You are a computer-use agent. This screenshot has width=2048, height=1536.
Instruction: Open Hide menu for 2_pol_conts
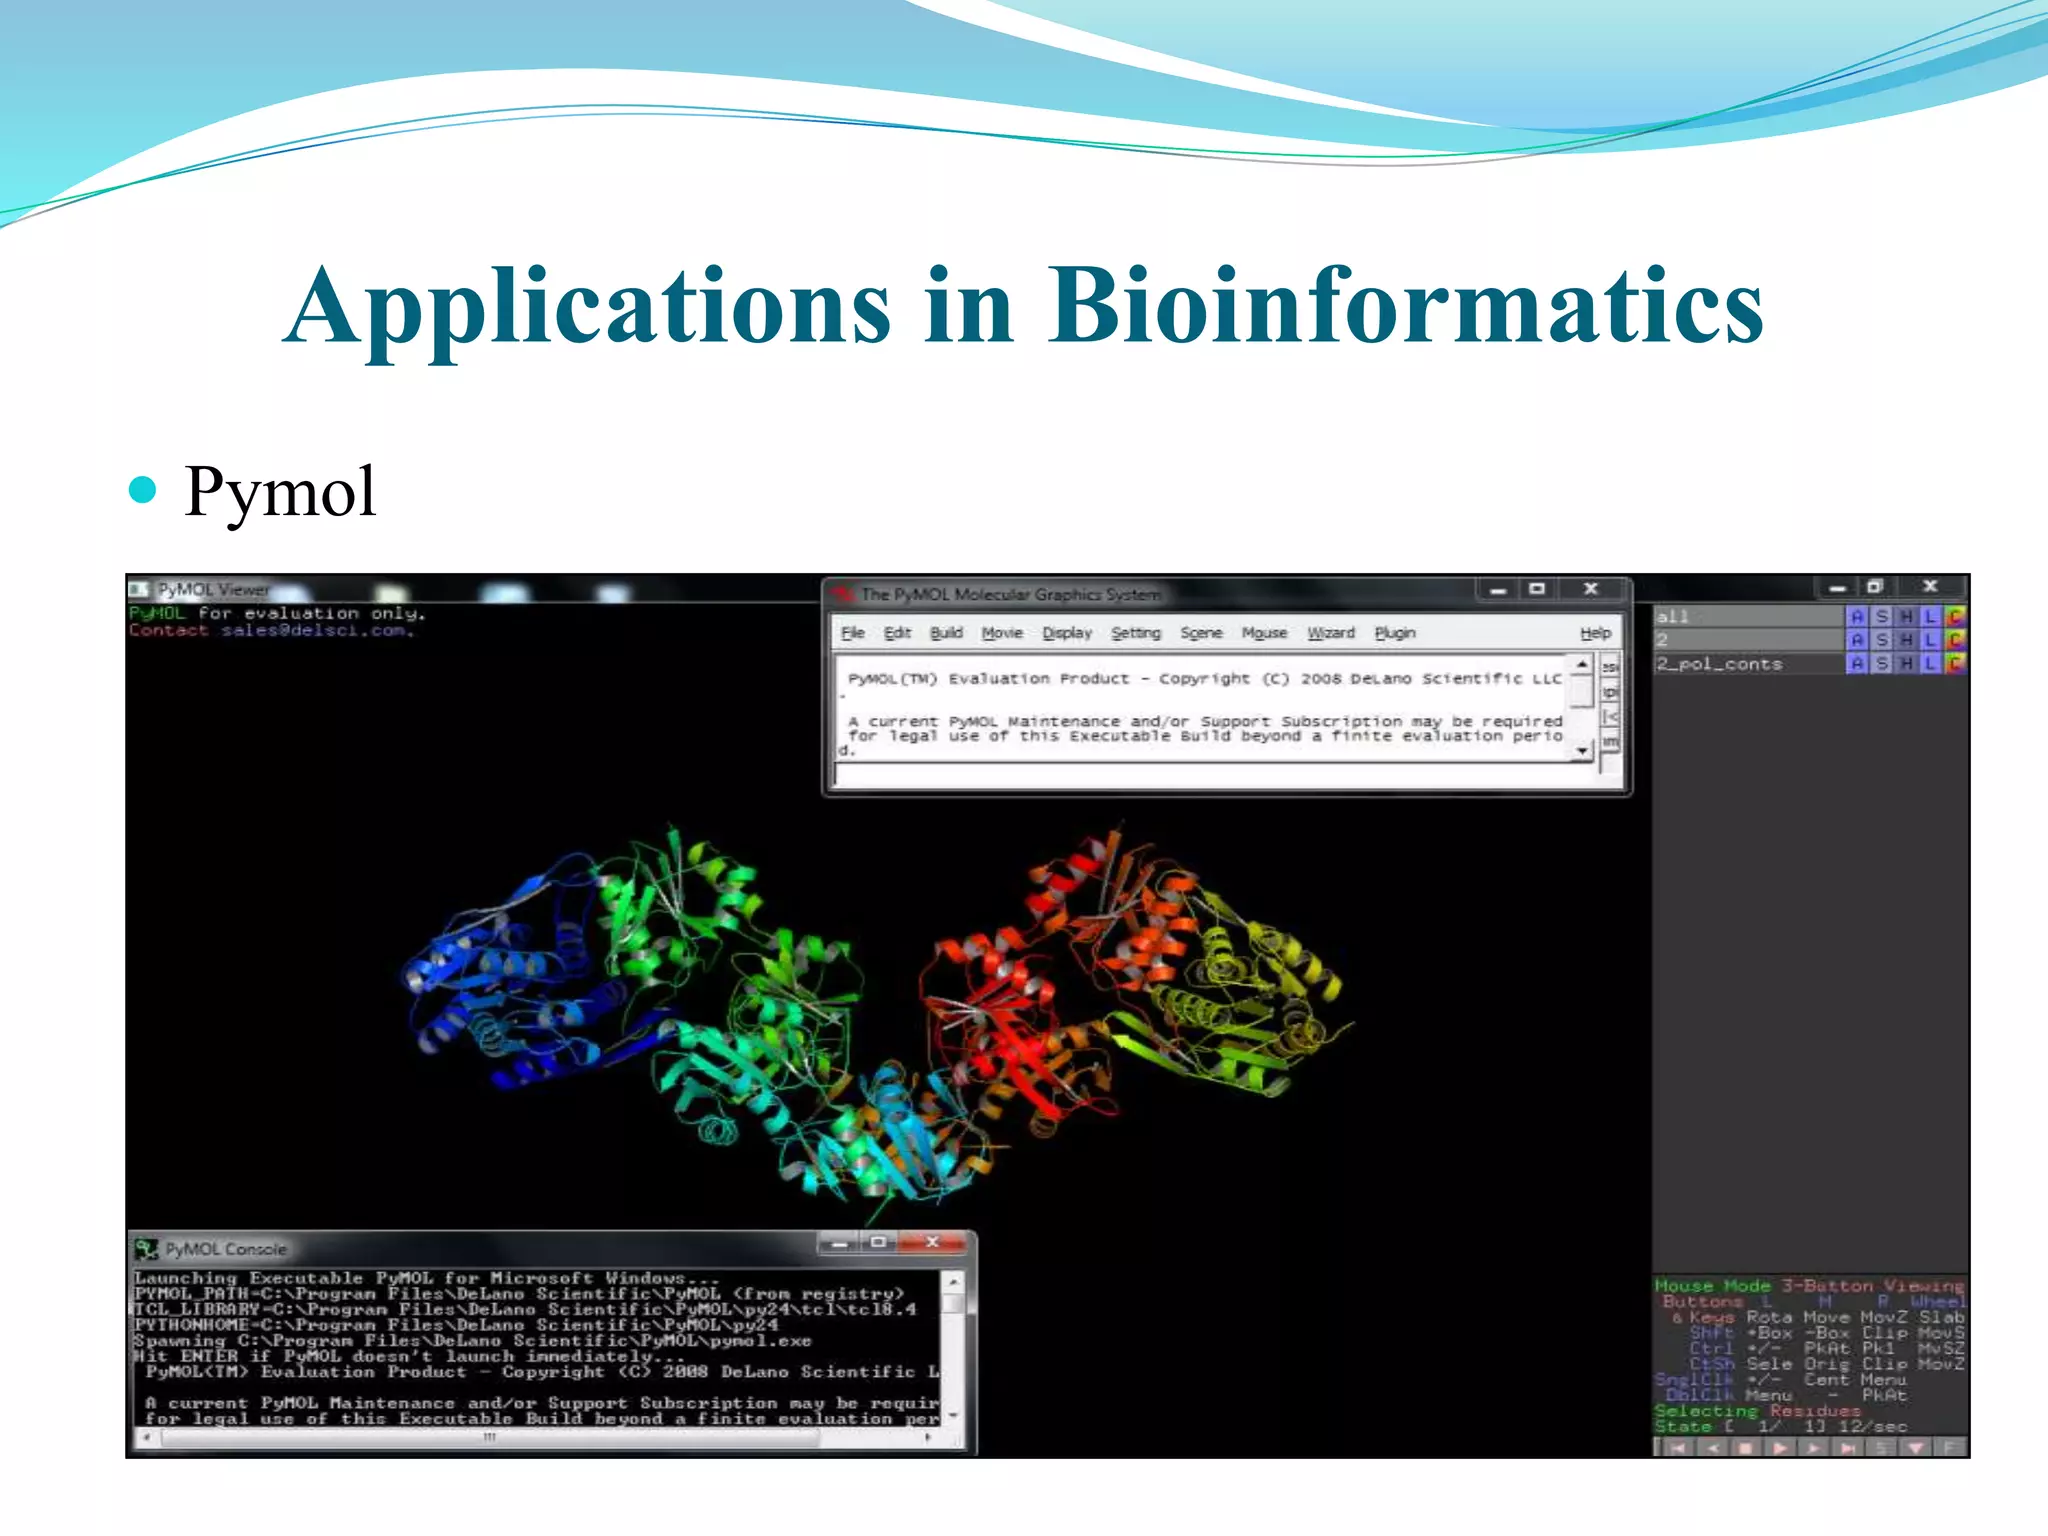(x=1906, y=663)
